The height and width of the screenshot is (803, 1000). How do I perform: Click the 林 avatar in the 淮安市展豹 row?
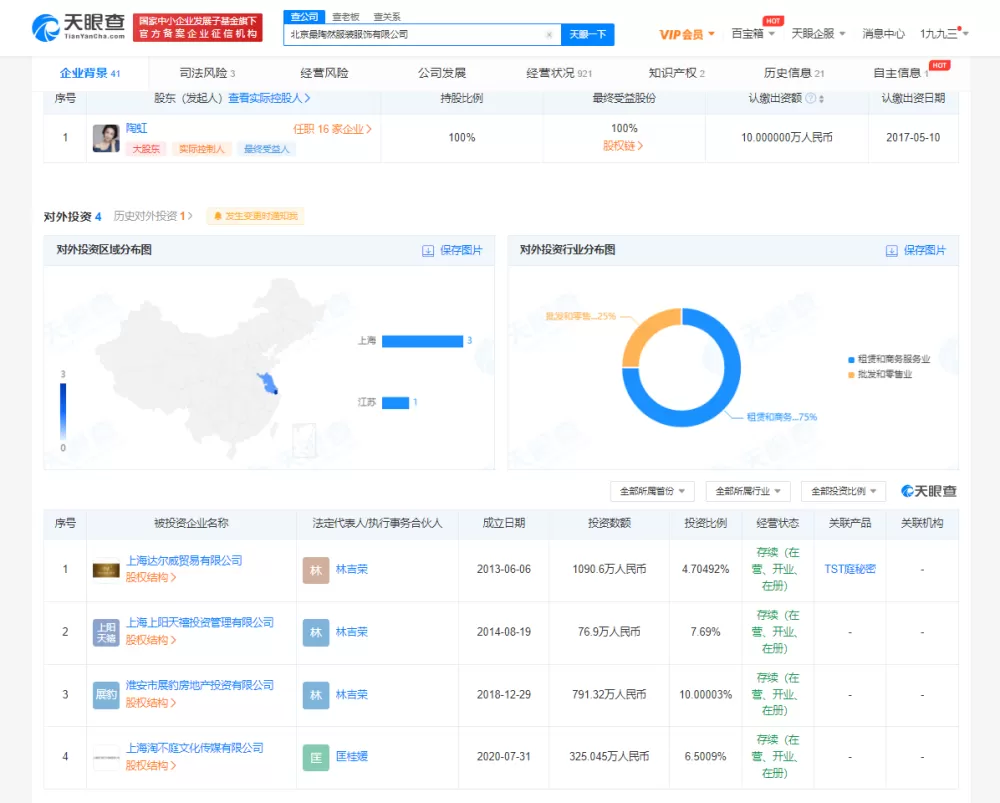(316, 695)
